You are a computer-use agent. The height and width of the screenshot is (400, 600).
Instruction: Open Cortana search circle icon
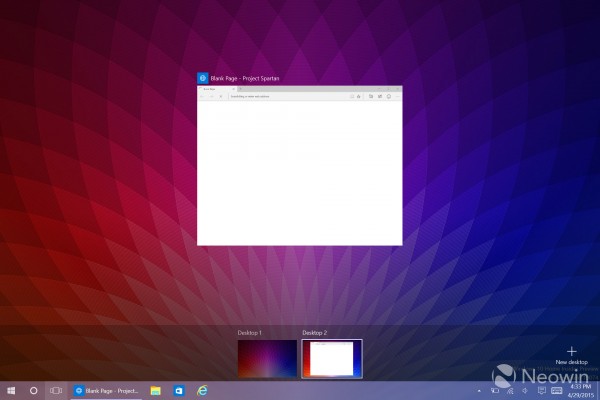[x=34, y=389]
